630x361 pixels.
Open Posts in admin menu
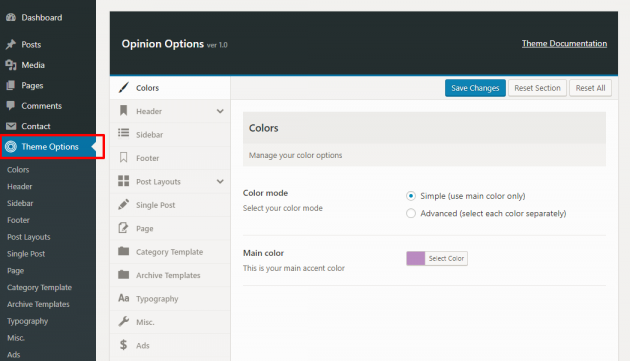(x=48, y=44)
